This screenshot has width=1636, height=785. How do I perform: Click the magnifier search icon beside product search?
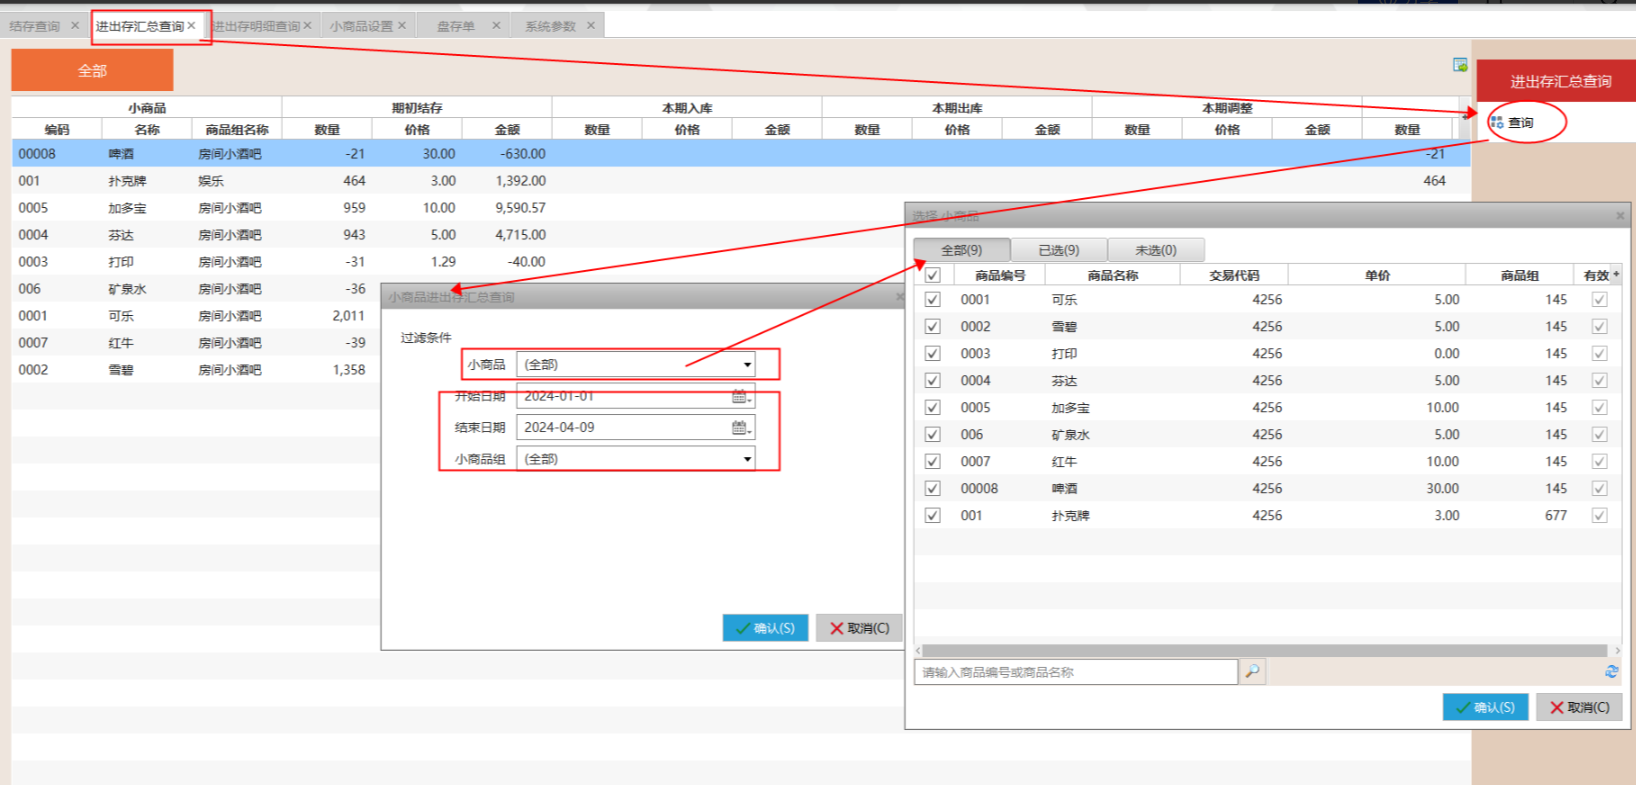point(1252,672)
